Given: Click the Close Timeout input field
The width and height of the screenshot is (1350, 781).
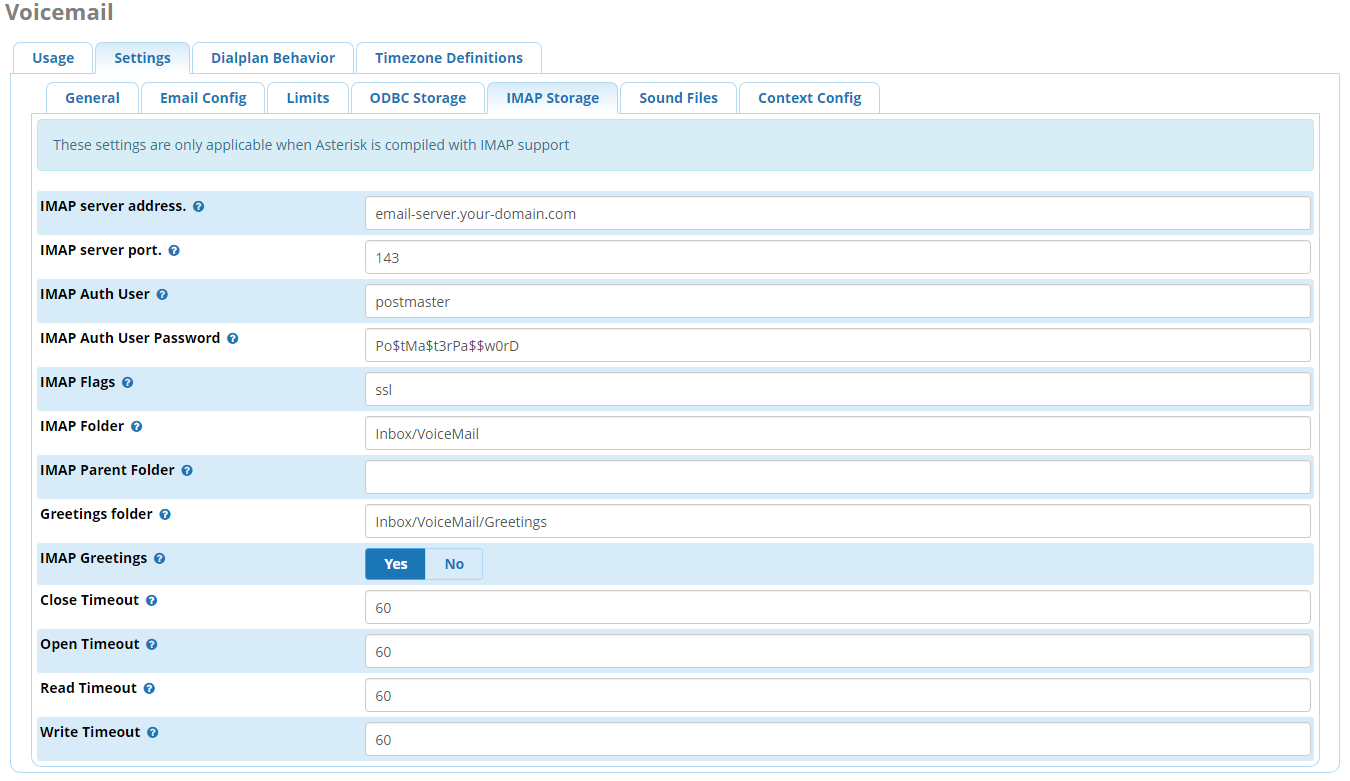Looking at the screenshot, I should tap(837, 607).
